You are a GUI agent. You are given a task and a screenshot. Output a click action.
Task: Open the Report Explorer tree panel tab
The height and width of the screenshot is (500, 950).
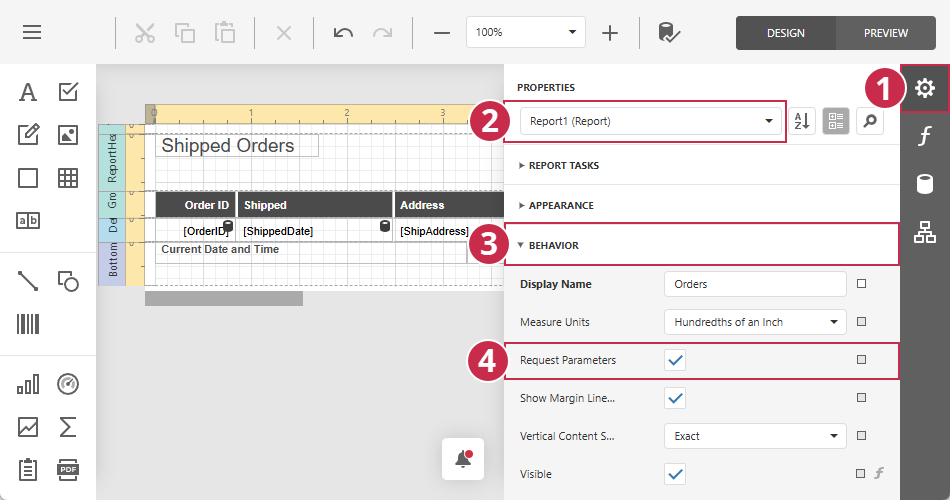coord(925,232)
